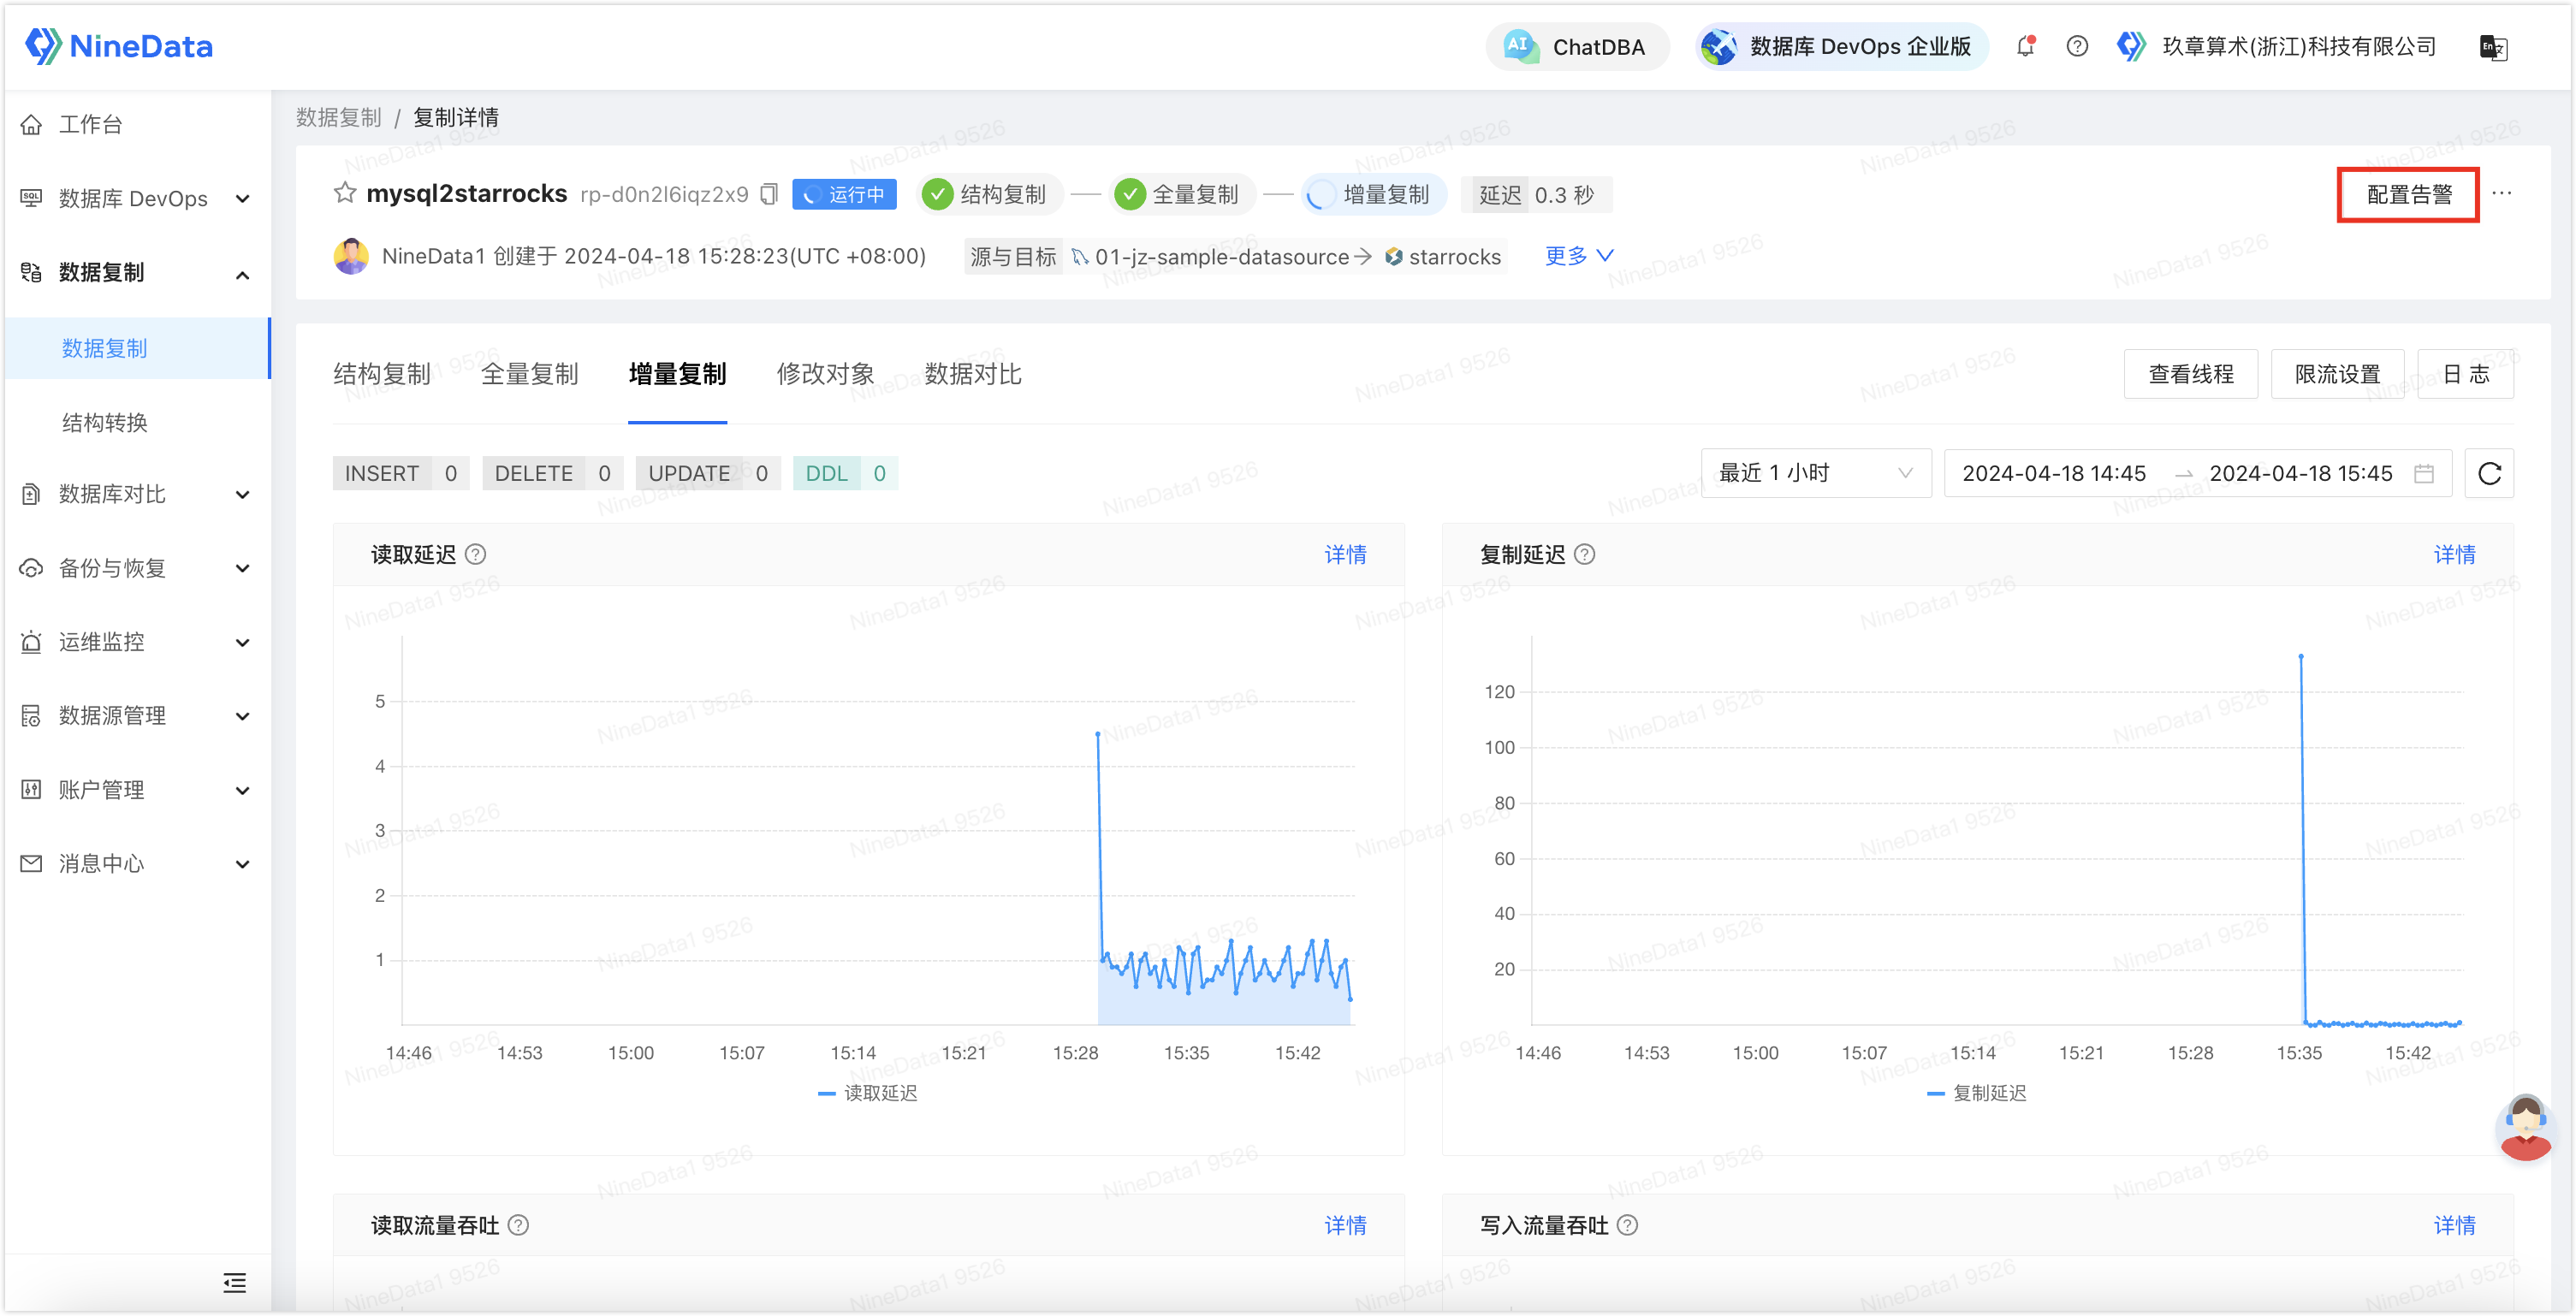Screen dimensions: 2576x1316
Task: Expand the 数据库 DevOps sidebar menu
Action: coord(136,198)
